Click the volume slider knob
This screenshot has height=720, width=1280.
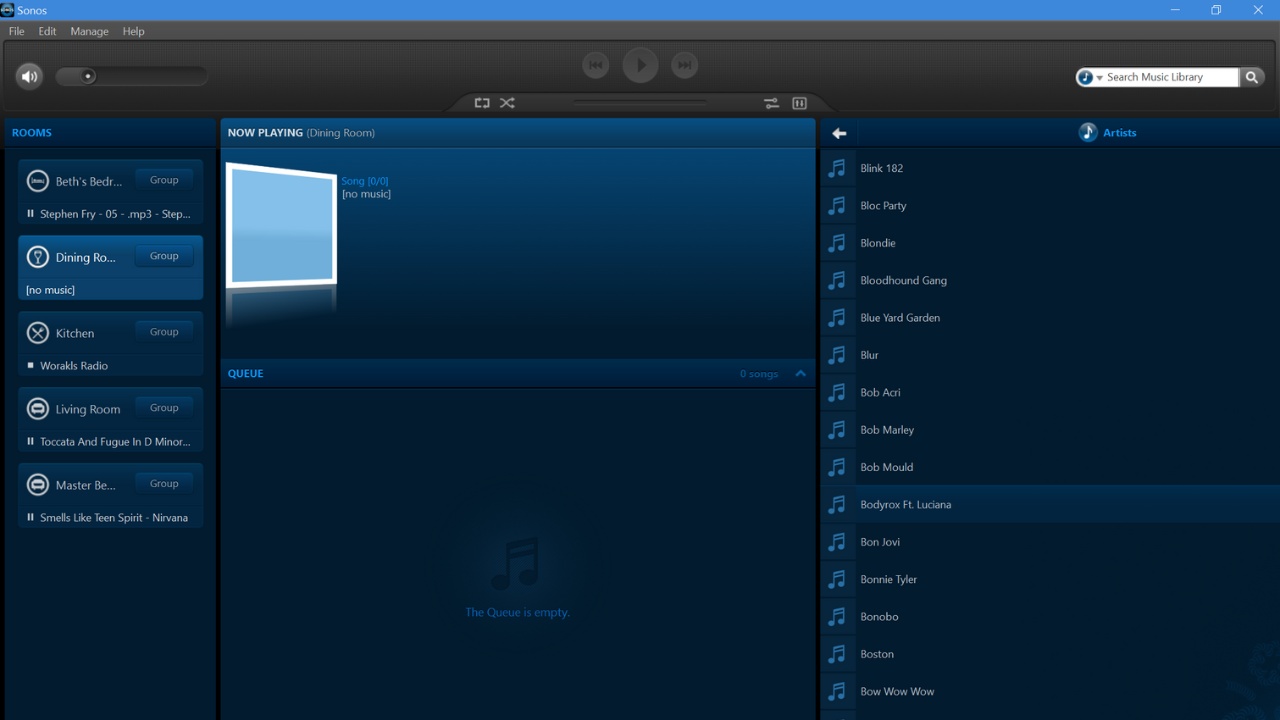coord(88,76)
